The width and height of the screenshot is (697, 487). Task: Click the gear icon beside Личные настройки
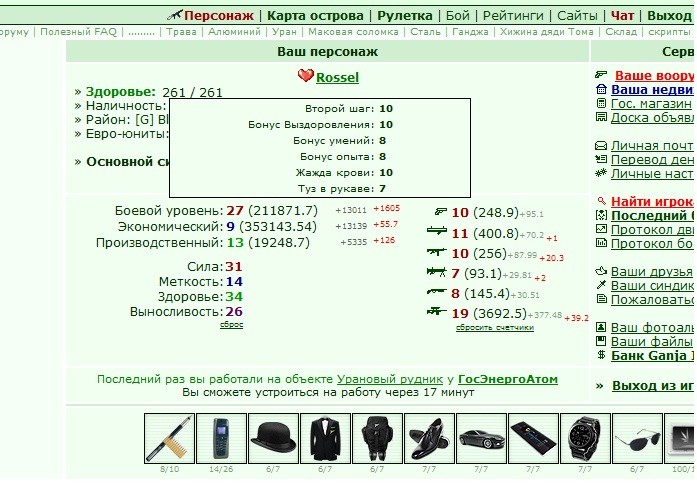[601, 172]
